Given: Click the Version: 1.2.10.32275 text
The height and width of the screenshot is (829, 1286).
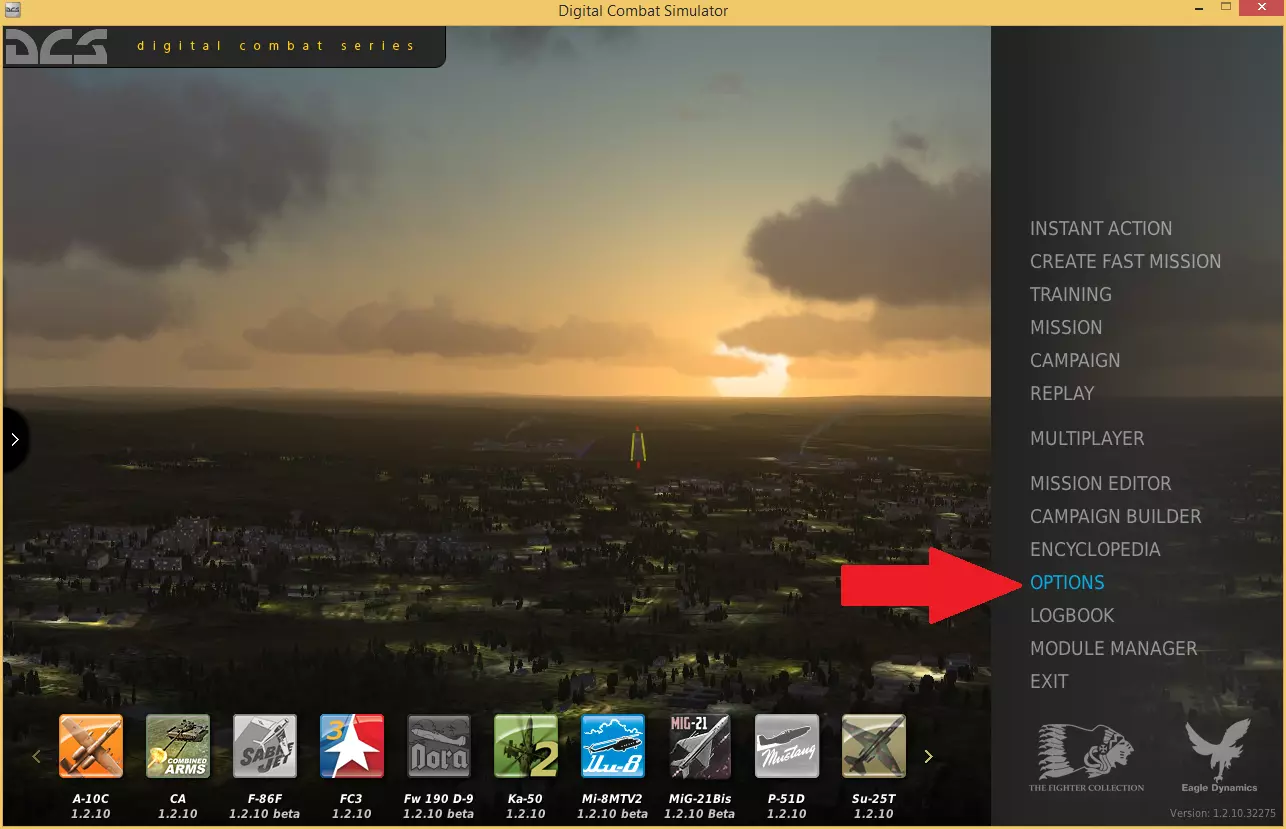Looking at the screenshot, I should point(1223,813).
